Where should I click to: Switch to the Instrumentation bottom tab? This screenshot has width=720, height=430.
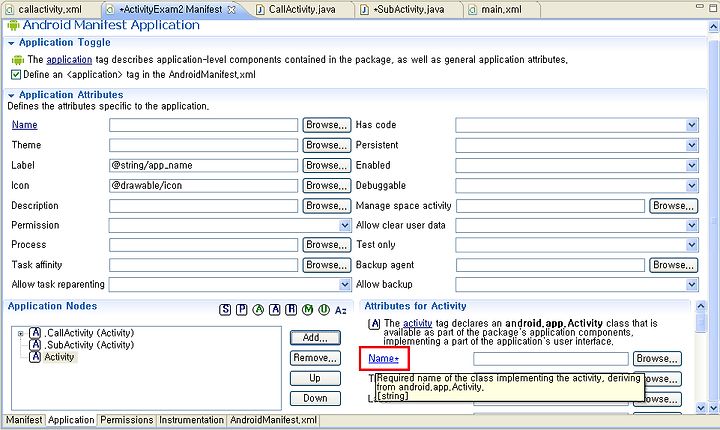[x=191, y=420]
